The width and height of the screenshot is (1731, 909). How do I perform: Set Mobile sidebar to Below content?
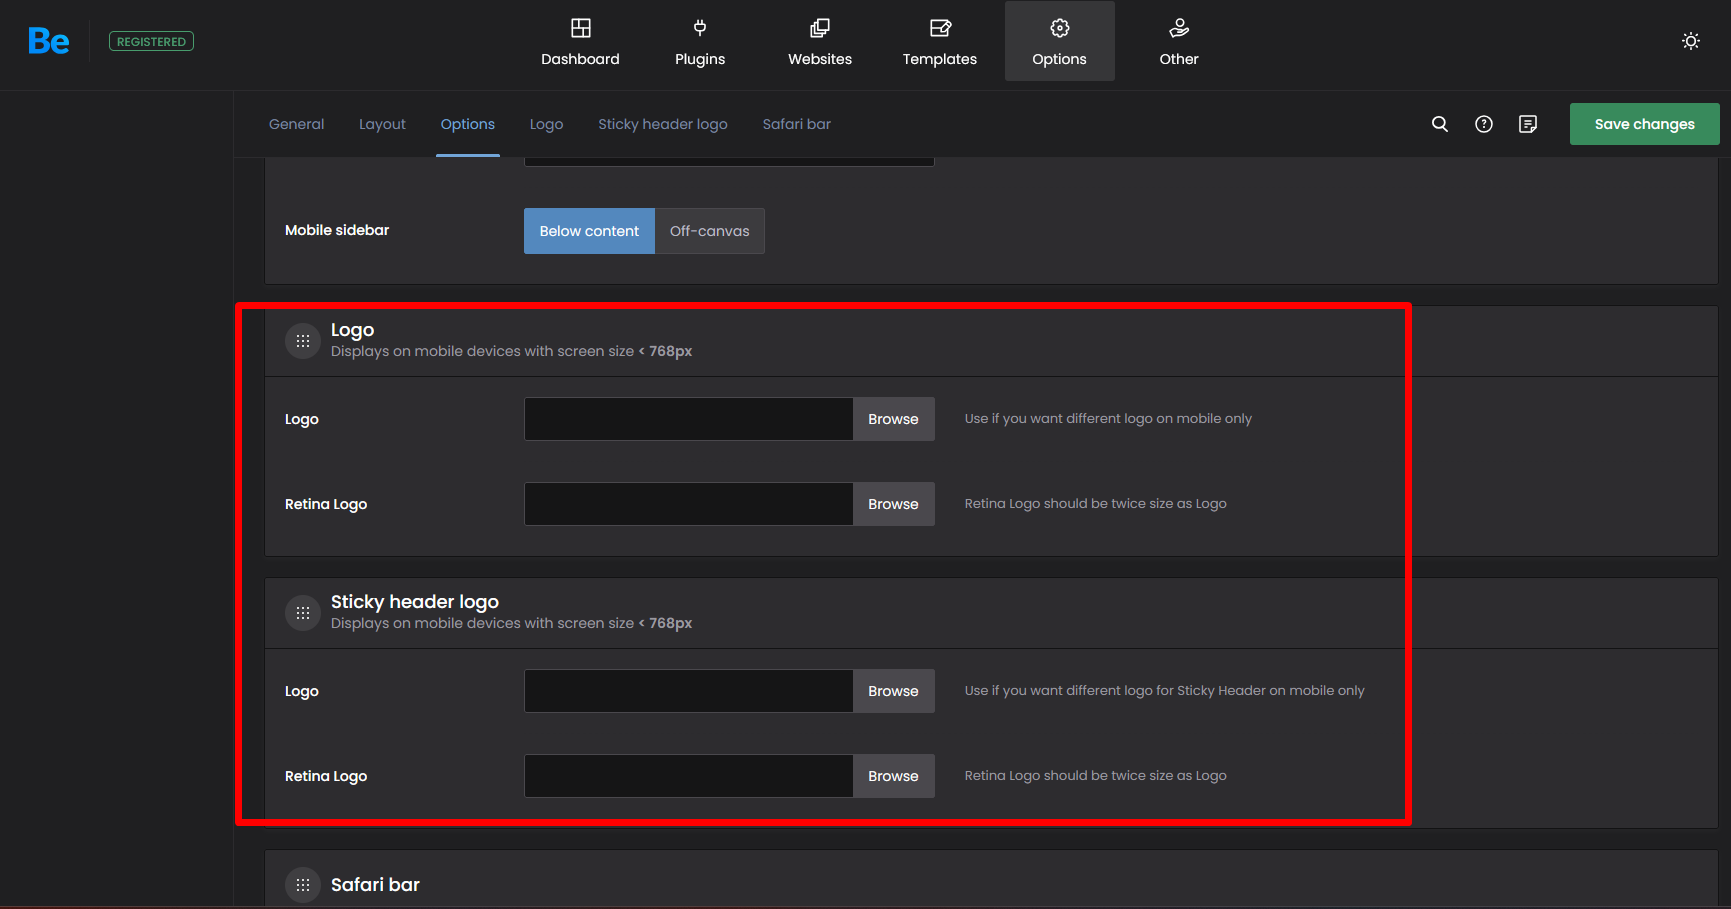589,231
